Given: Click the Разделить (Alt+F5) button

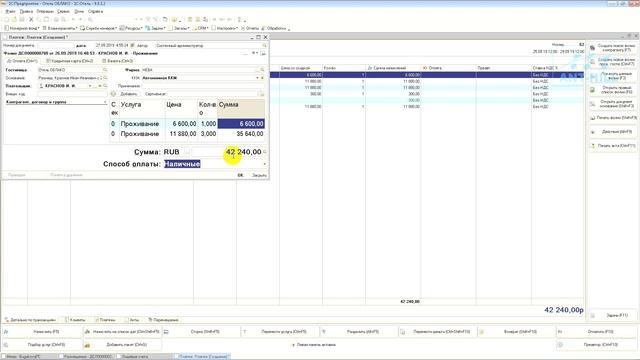Looking at the screenshot, I should coord(359,332).
